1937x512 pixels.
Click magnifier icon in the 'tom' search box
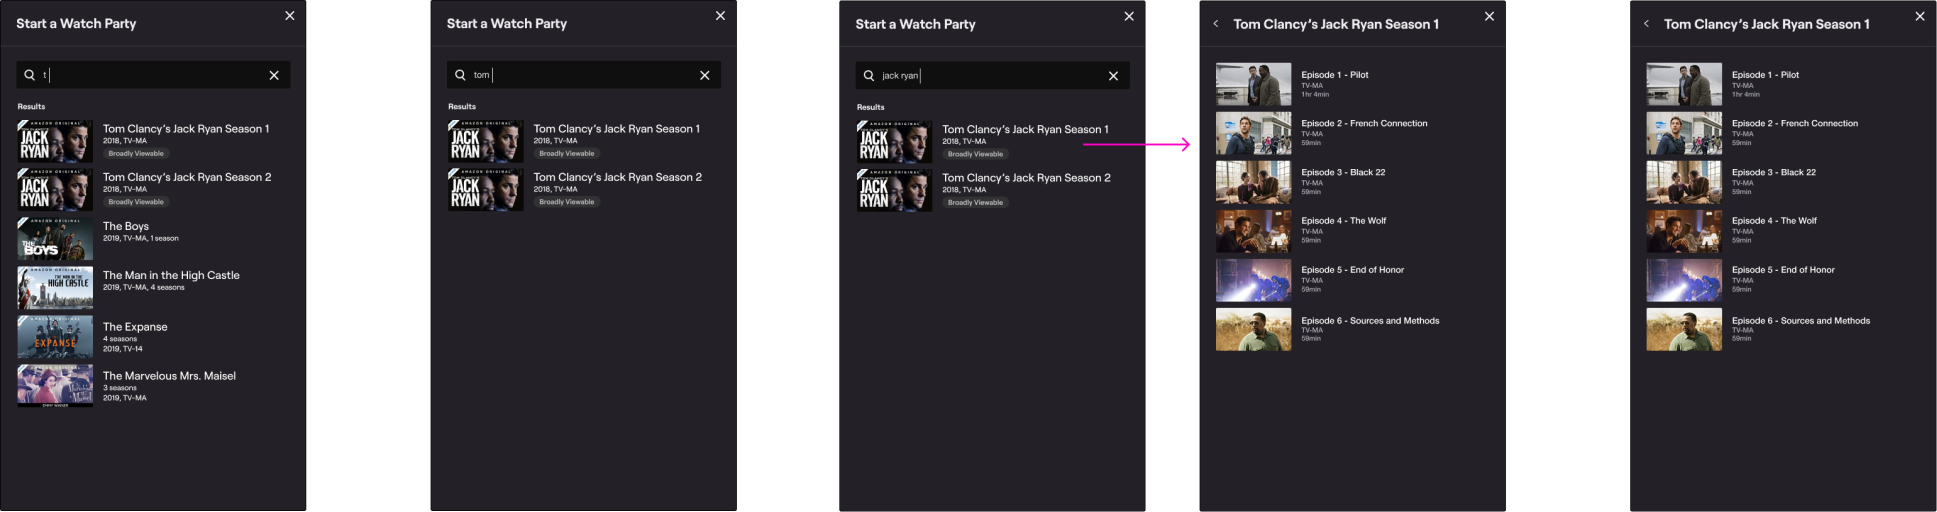[x=460, y=75]
